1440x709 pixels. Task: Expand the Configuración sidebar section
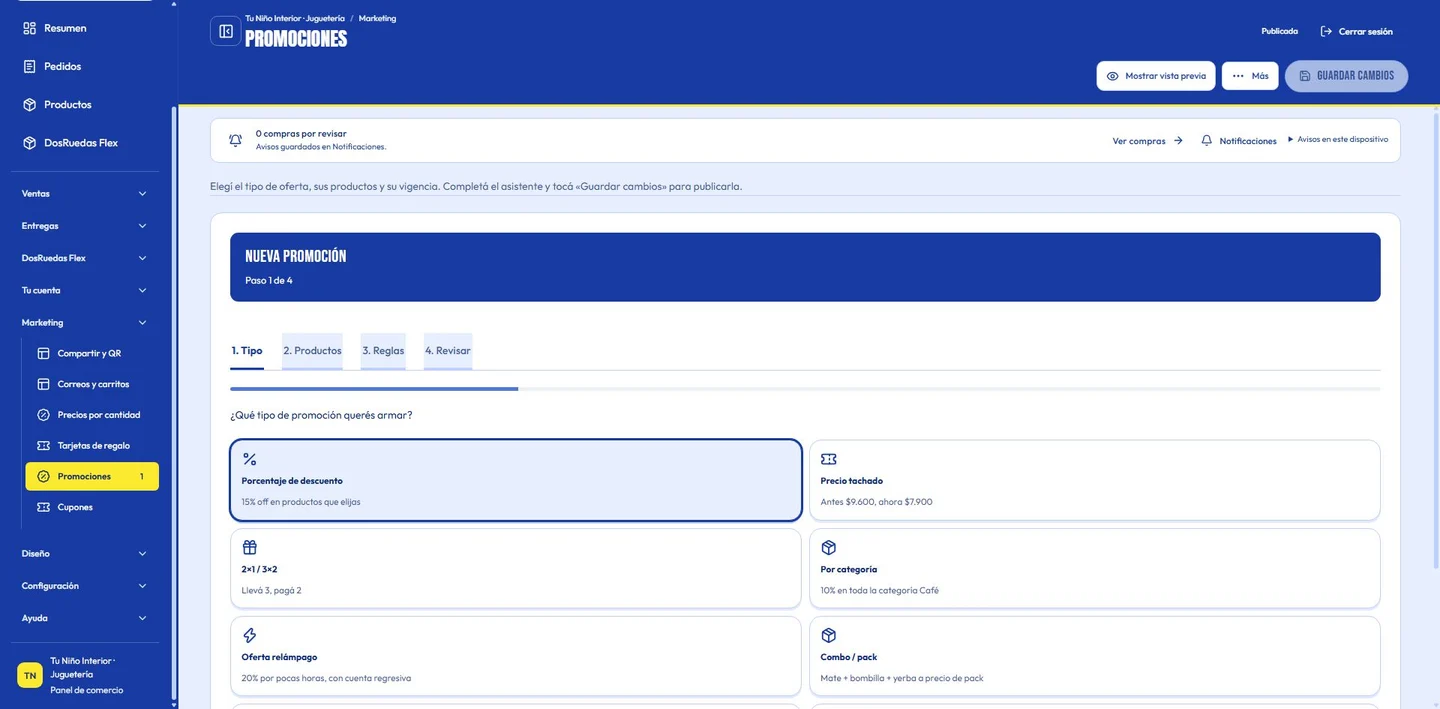click(84, 586)
